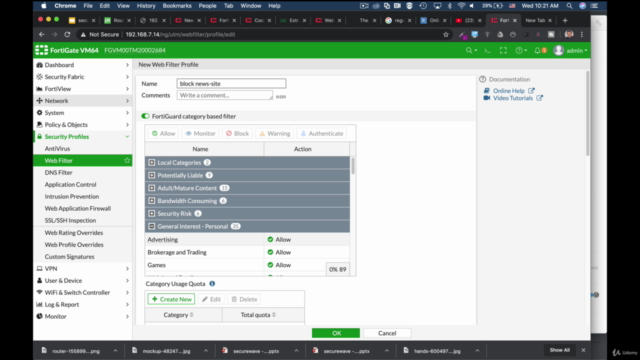Open the Chrome History menu
640x360 pixels.
click(146, 6)
